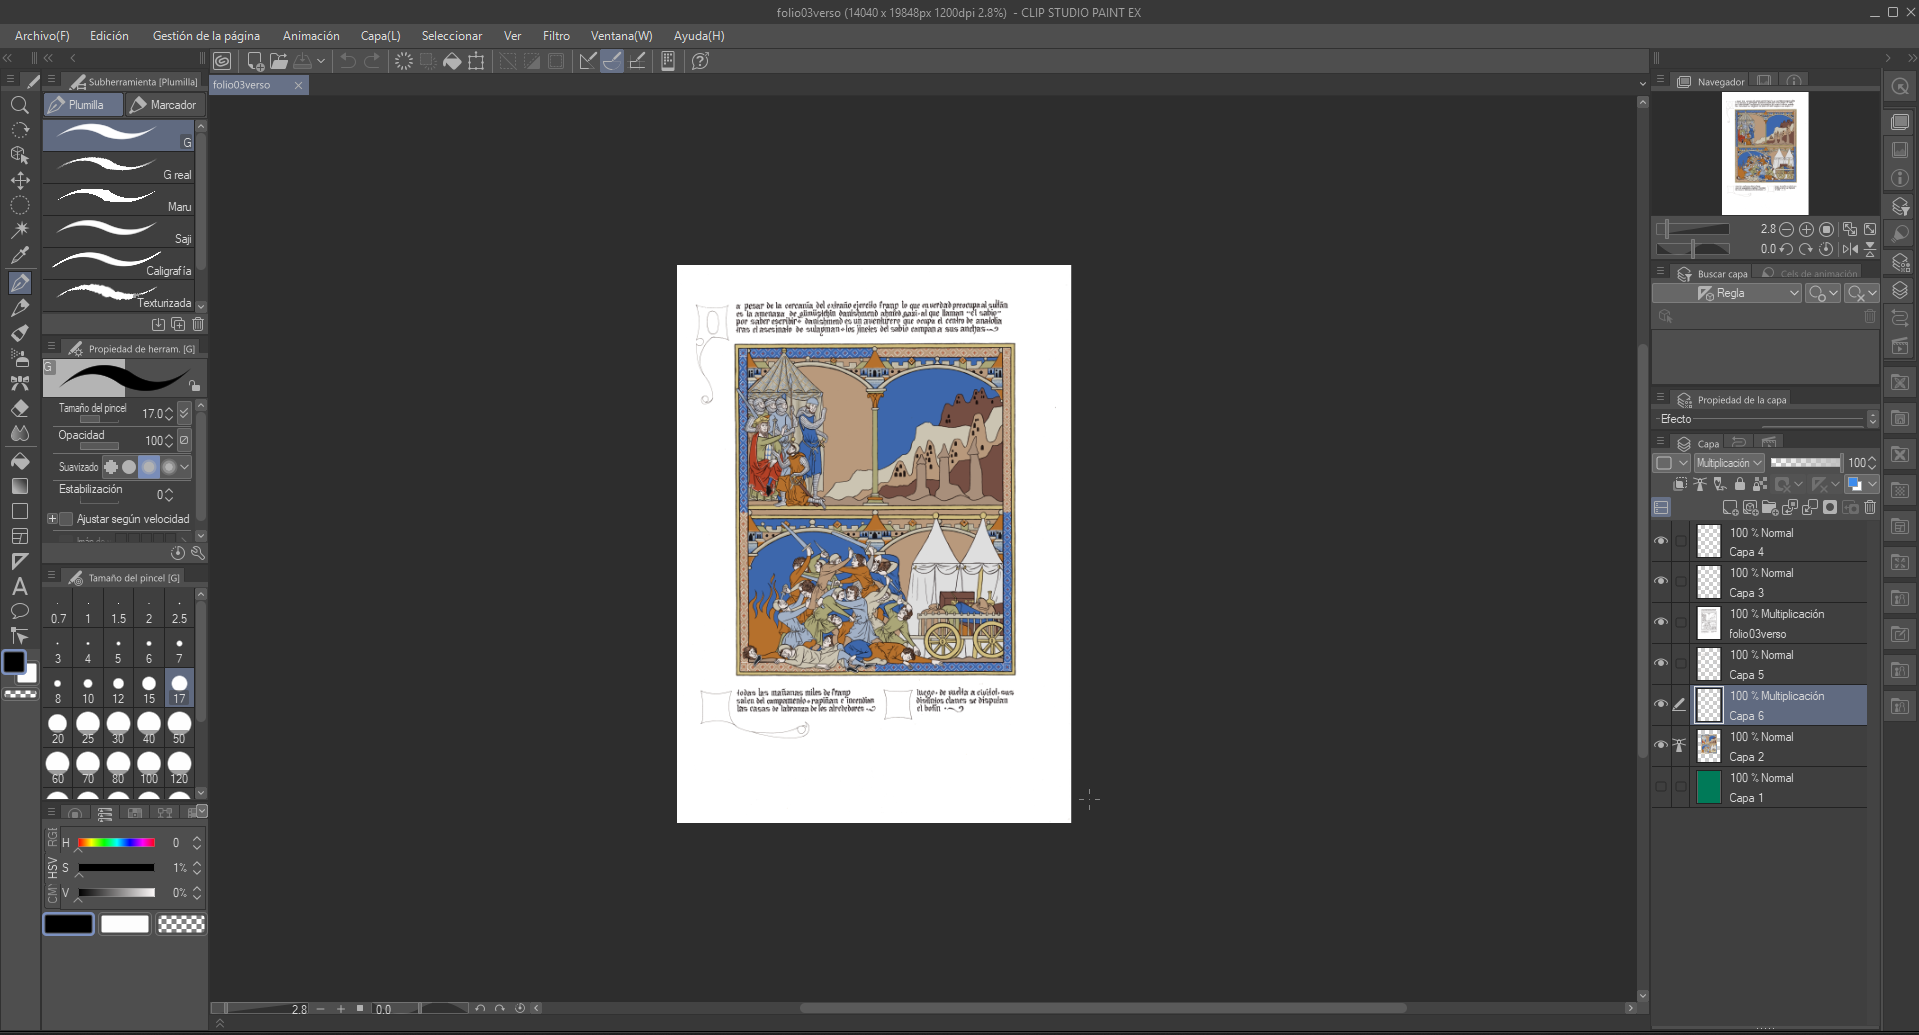Hide the Capa 5 layer
The width and height of the screenshot is (1919, 1035).
(x=1661, y=663)
